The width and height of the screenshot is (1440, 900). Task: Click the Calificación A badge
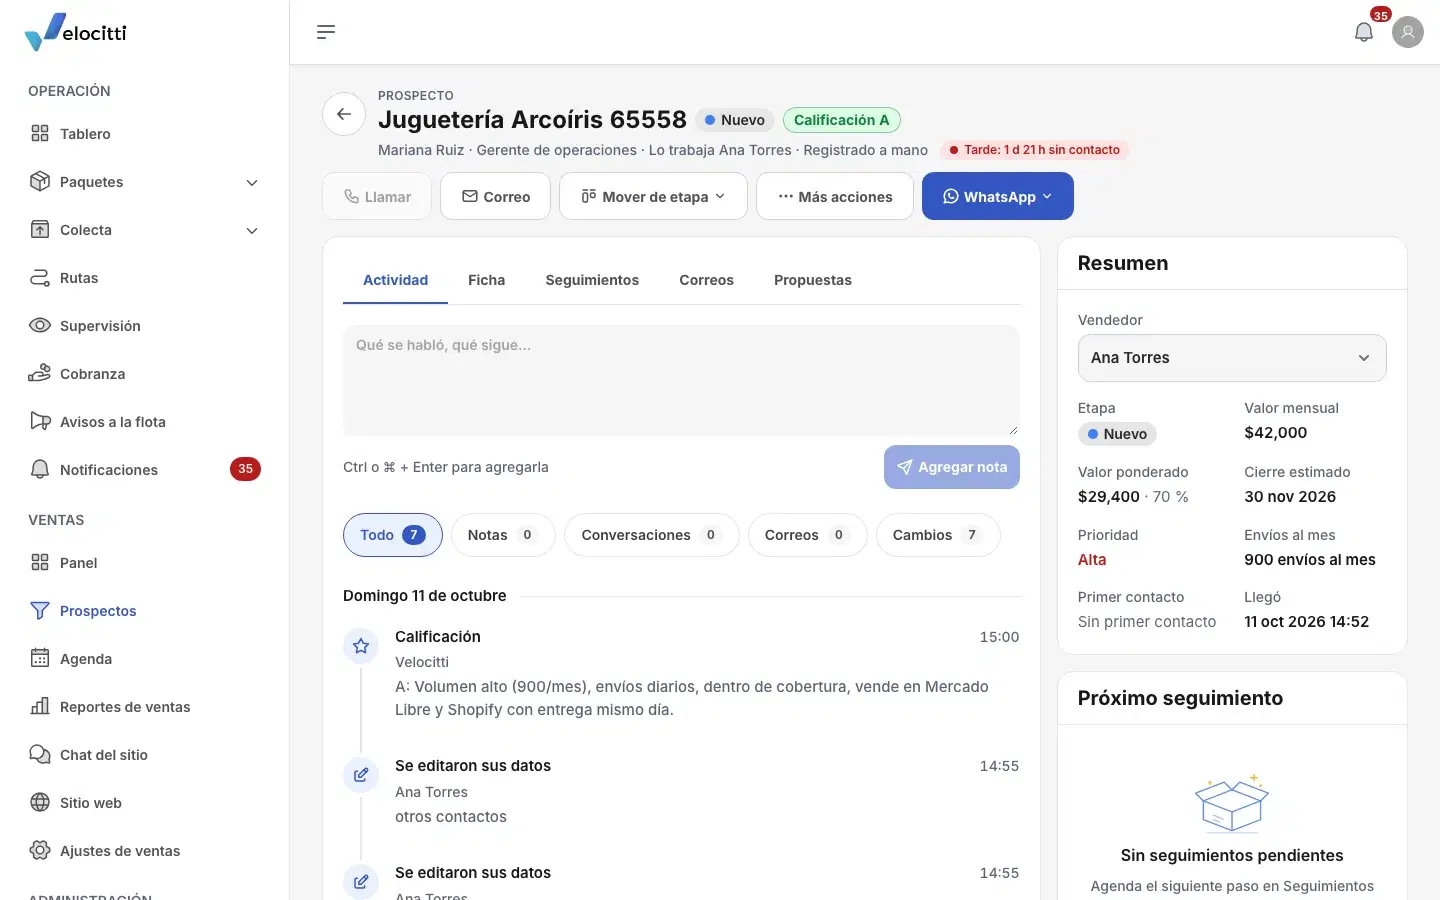click(x=842, y=120)
